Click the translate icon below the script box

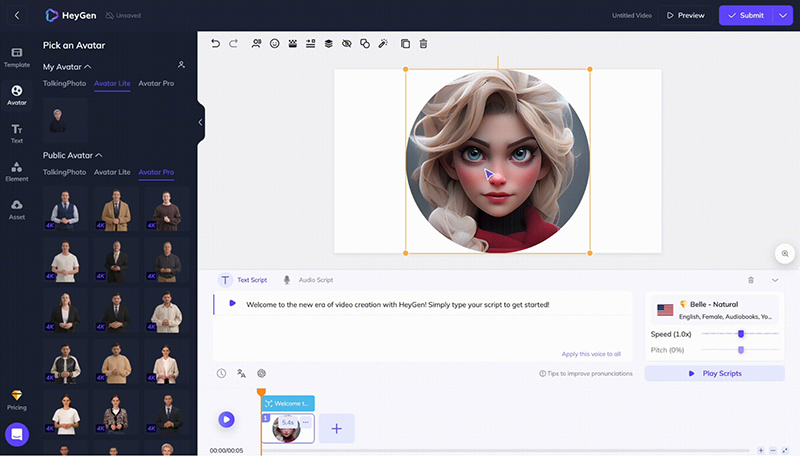[241, 373]
